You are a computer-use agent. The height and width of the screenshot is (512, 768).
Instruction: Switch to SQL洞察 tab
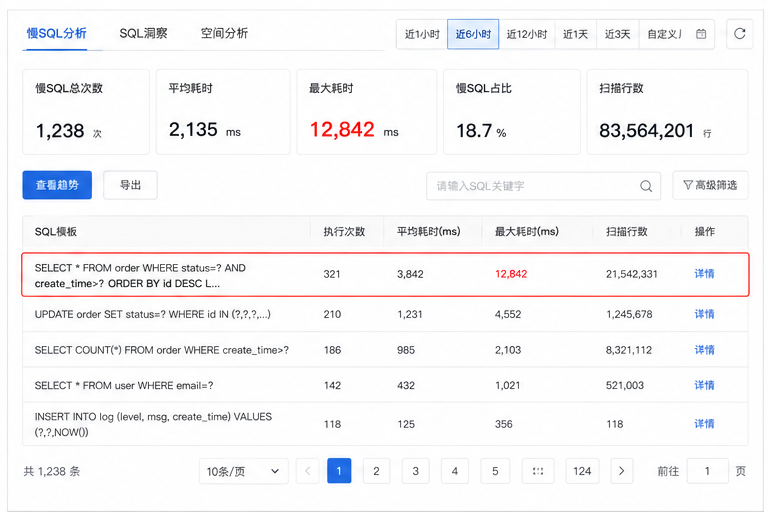pyautogui.click(x=144, y=33)
